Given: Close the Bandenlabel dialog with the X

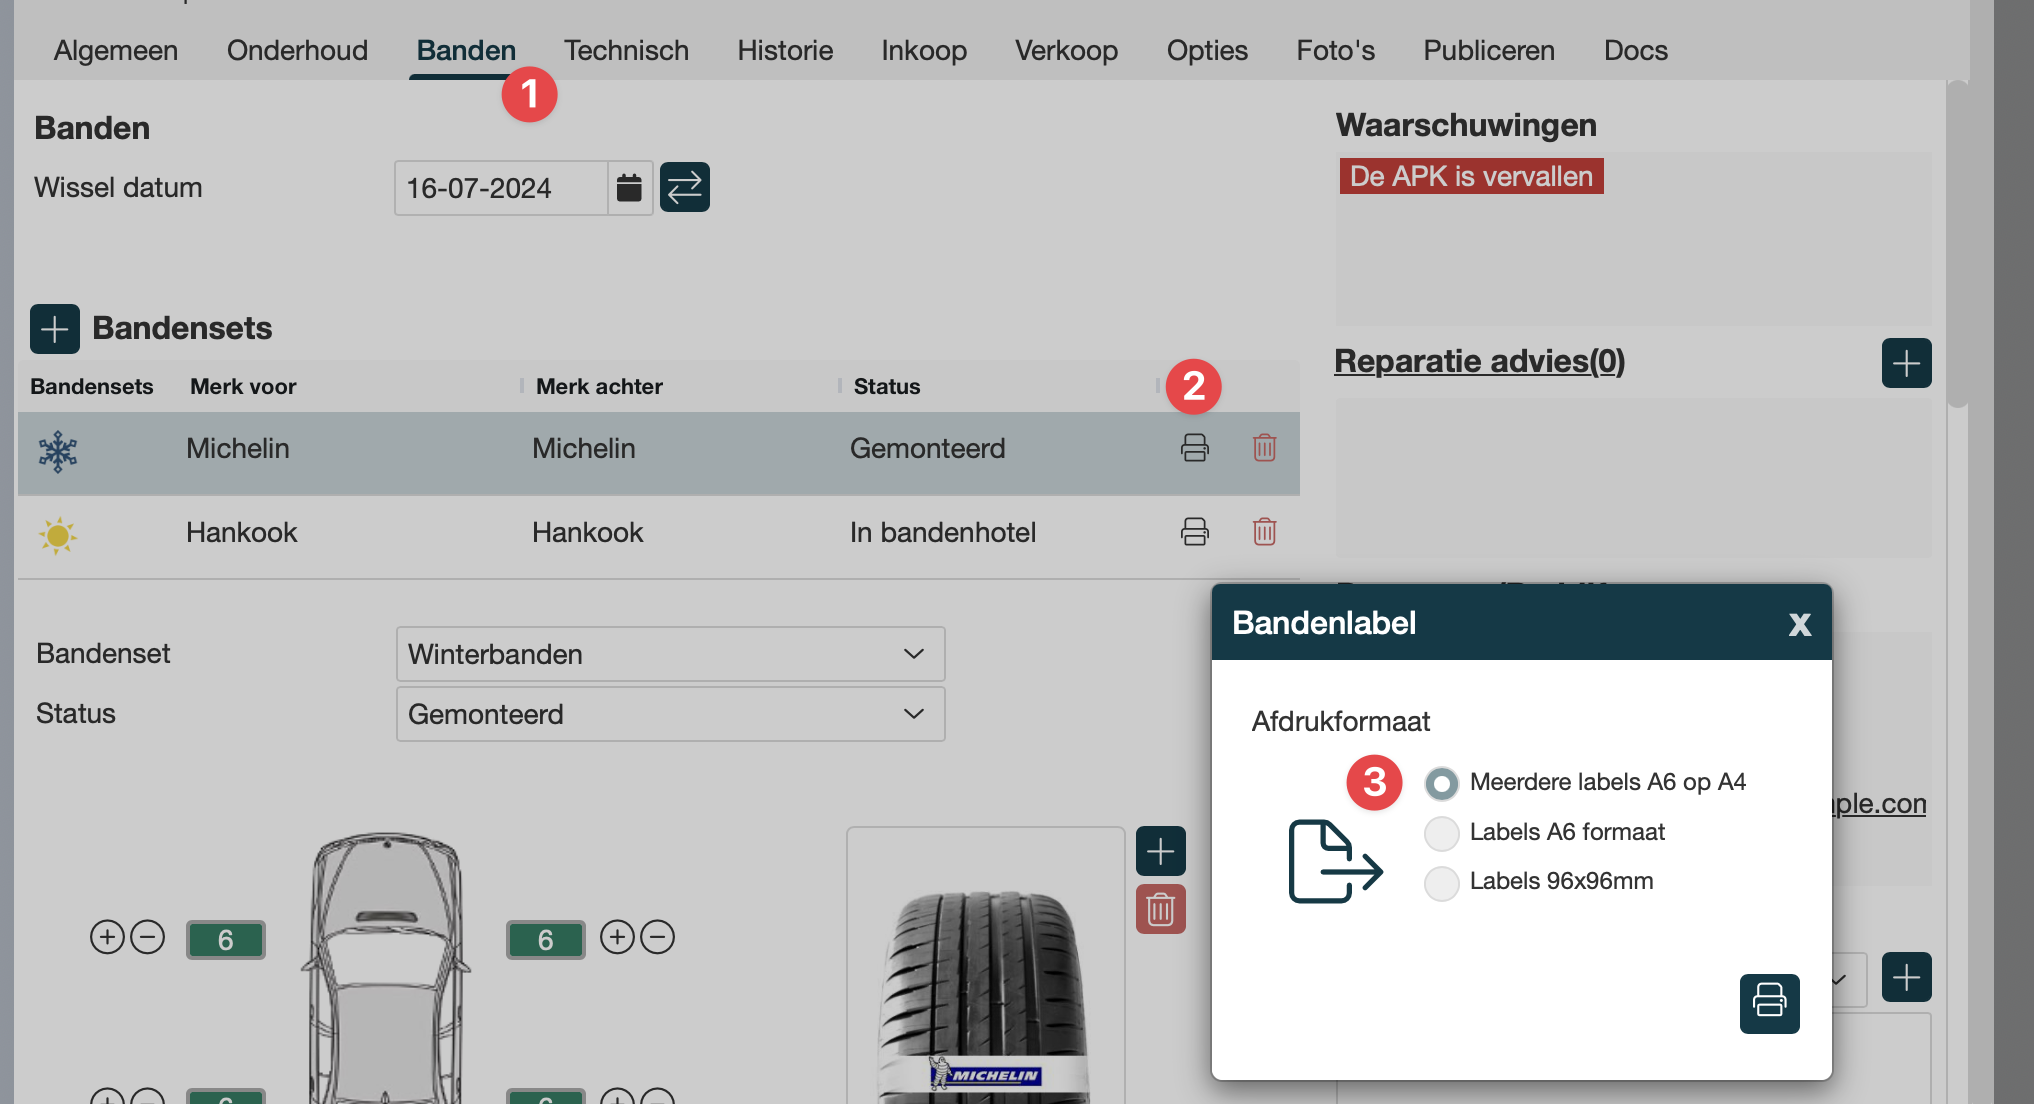Looking at the screenshot, I should pyautogui.click(x=1799, y=624).
